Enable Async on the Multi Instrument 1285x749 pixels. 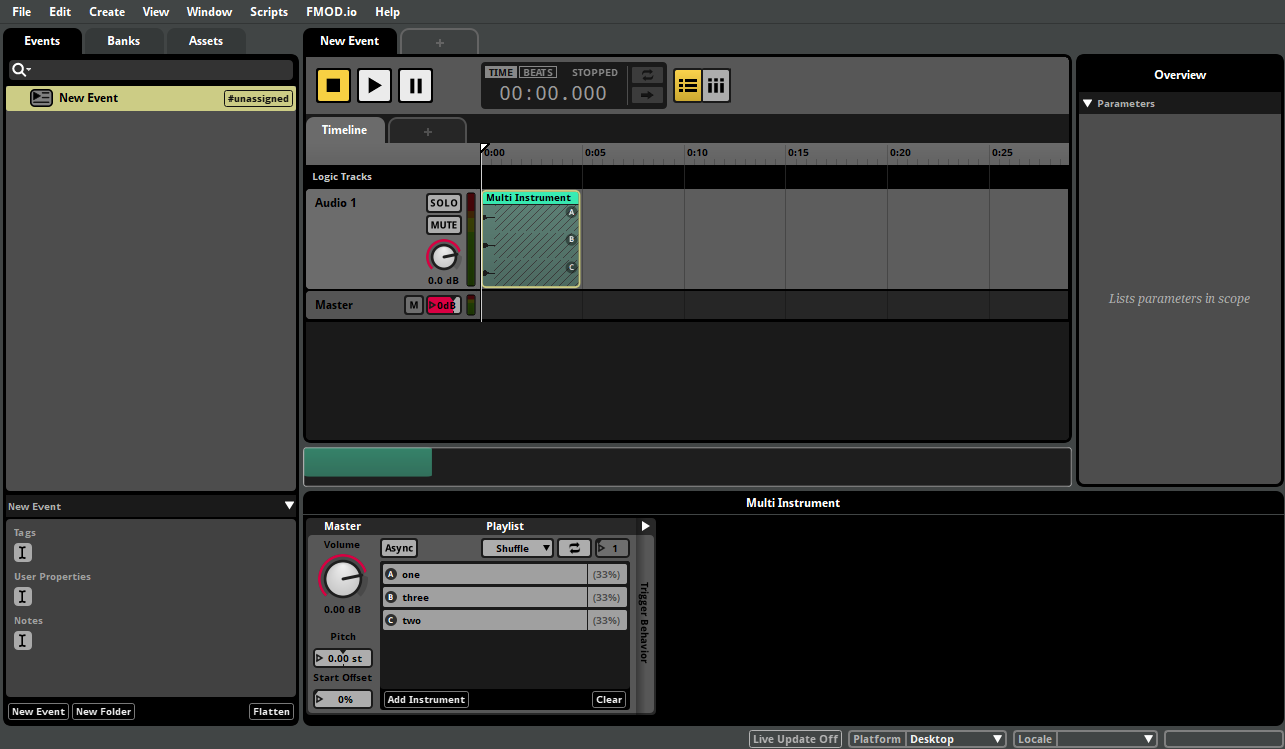[x=398, y=547]
